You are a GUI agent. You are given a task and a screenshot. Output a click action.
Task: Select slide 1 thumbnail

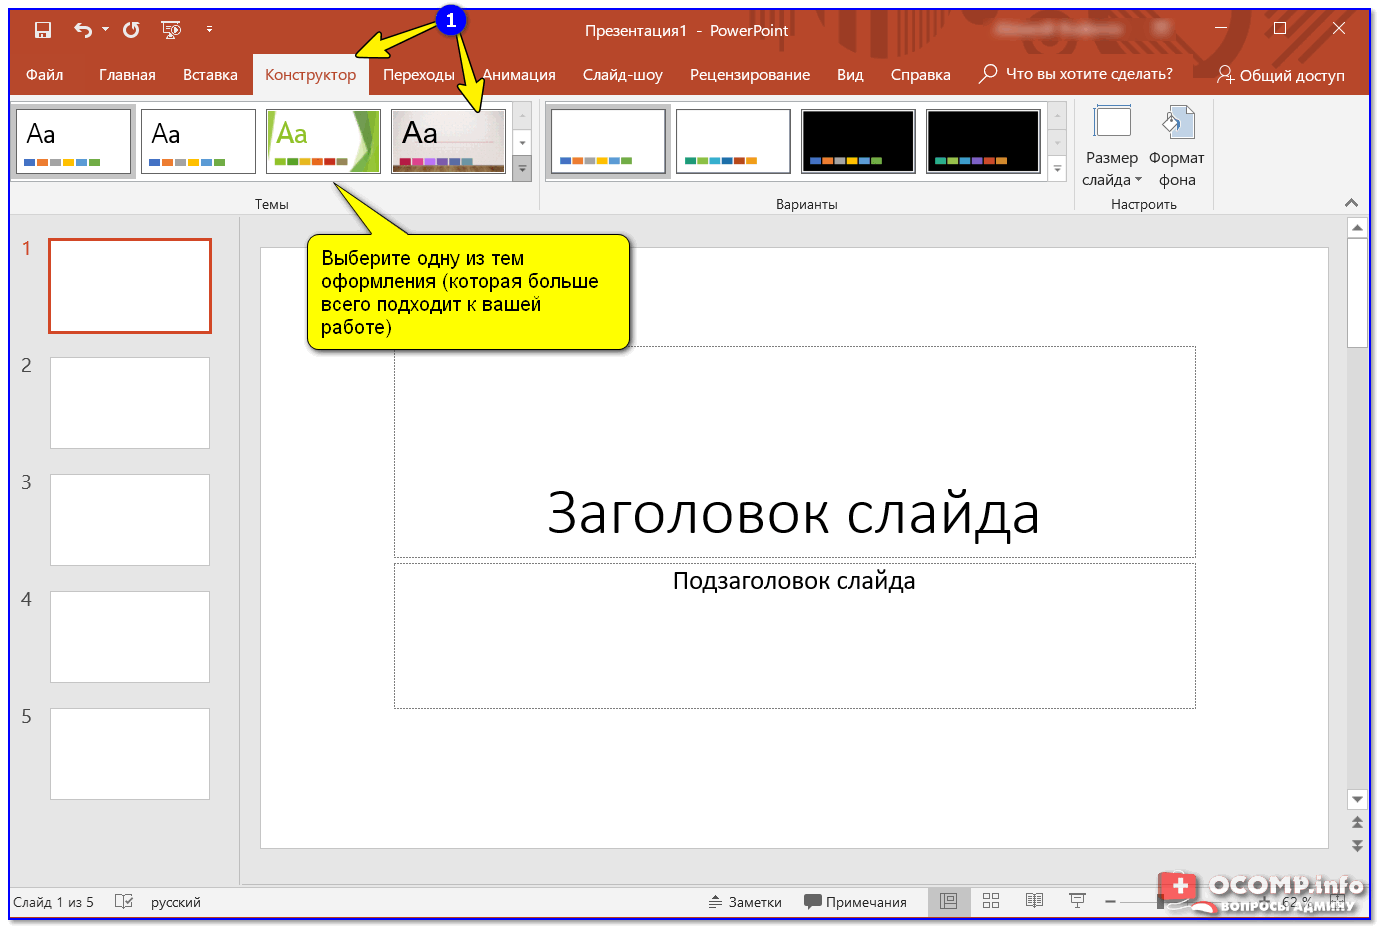(x=130, y=286)
